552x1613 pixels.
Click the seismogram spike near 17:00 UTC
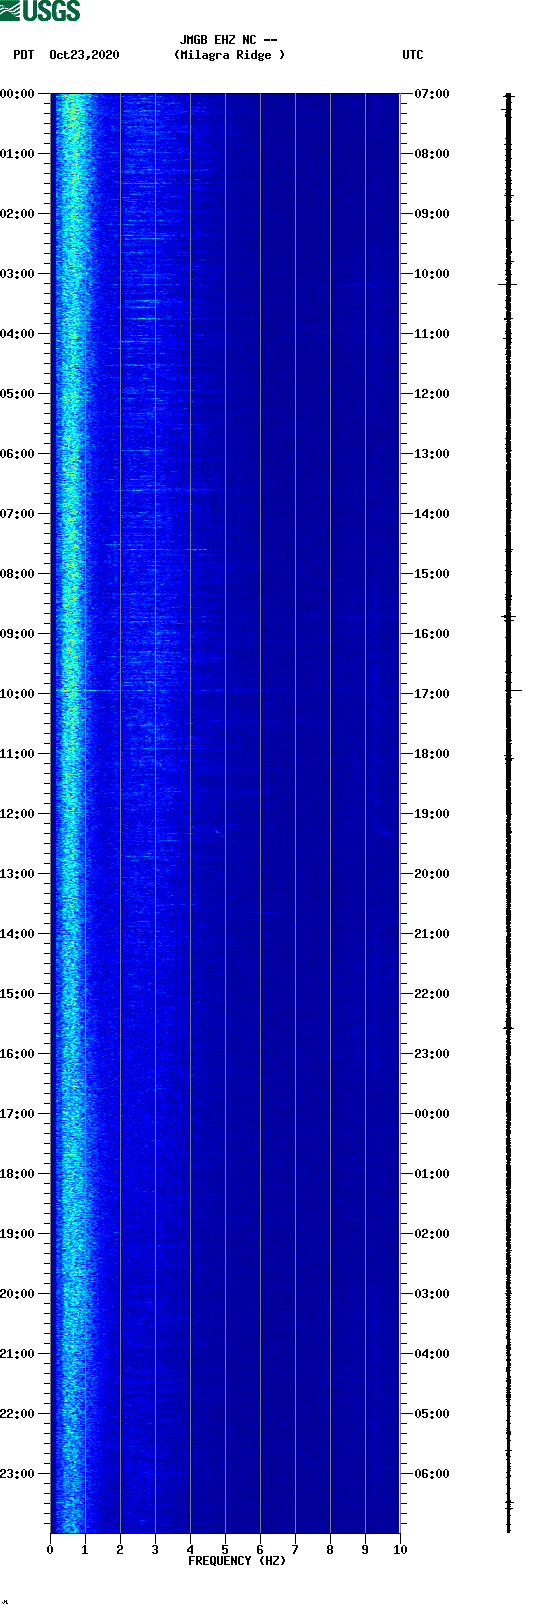(x=513, y=690)
